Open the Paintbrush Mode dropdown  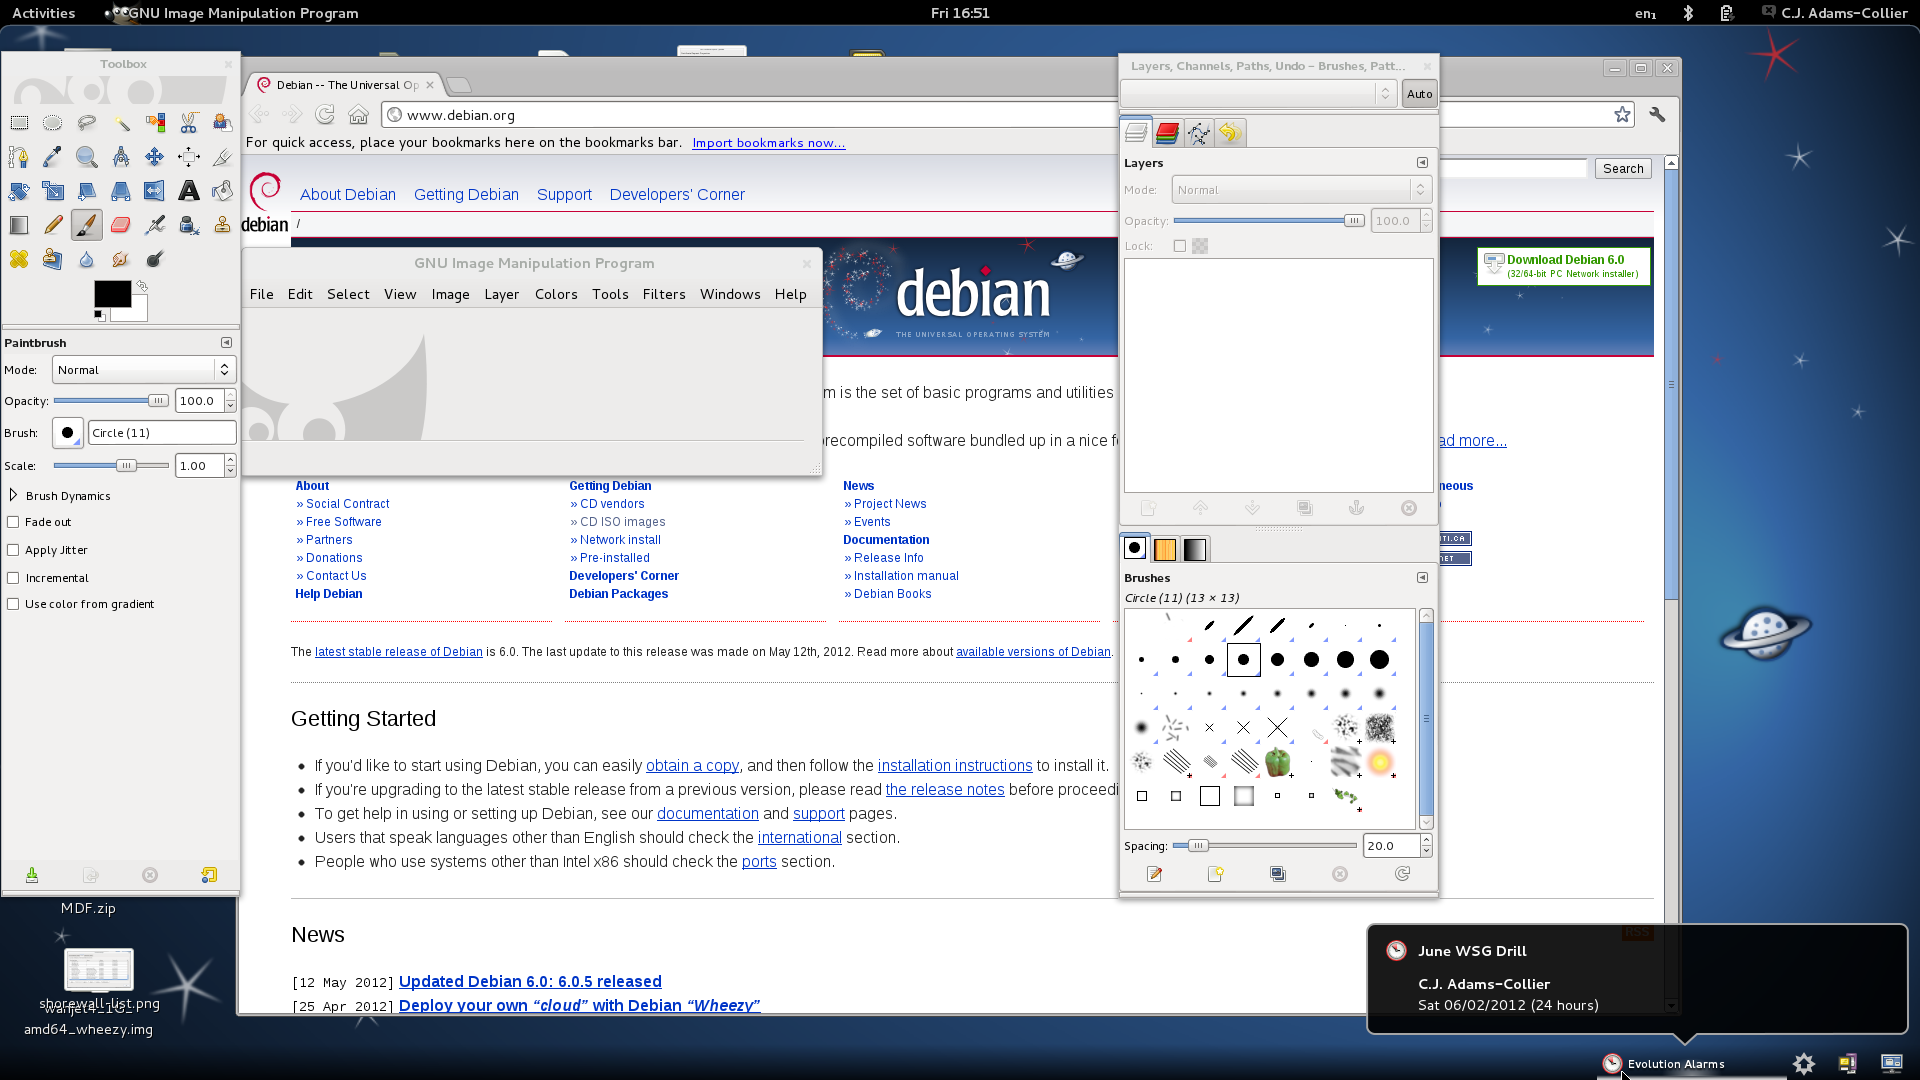pyautogui.click(x=144, y=370)
